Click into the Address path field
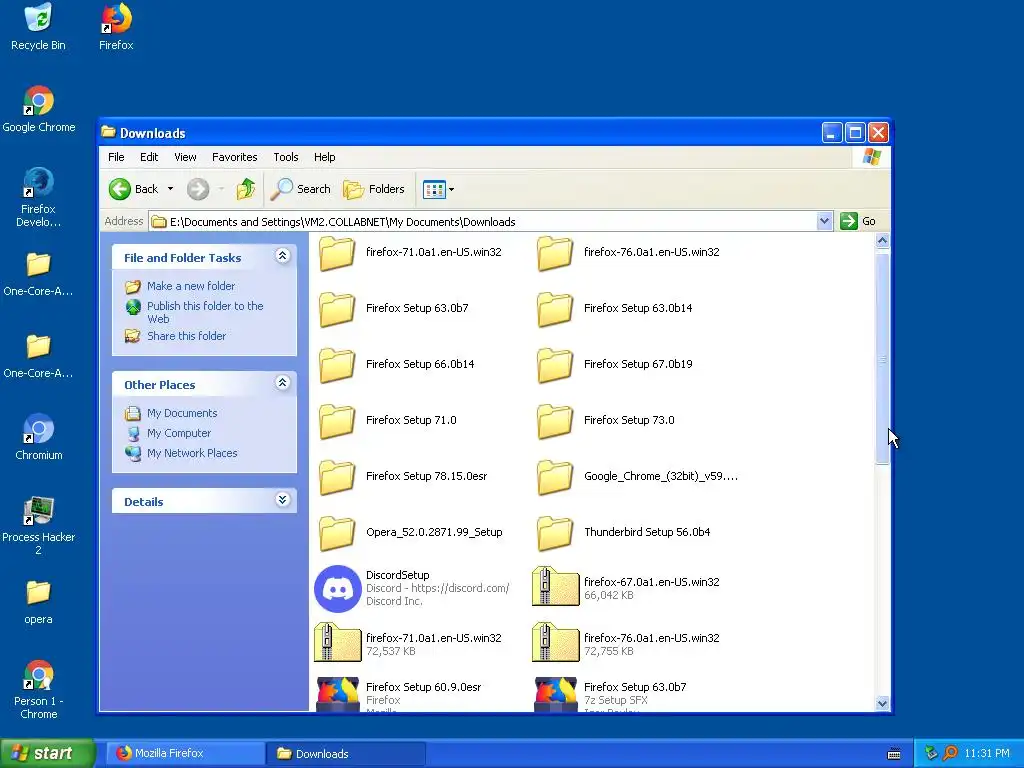This screenshot has width=1024, height=768. point(483,221)
